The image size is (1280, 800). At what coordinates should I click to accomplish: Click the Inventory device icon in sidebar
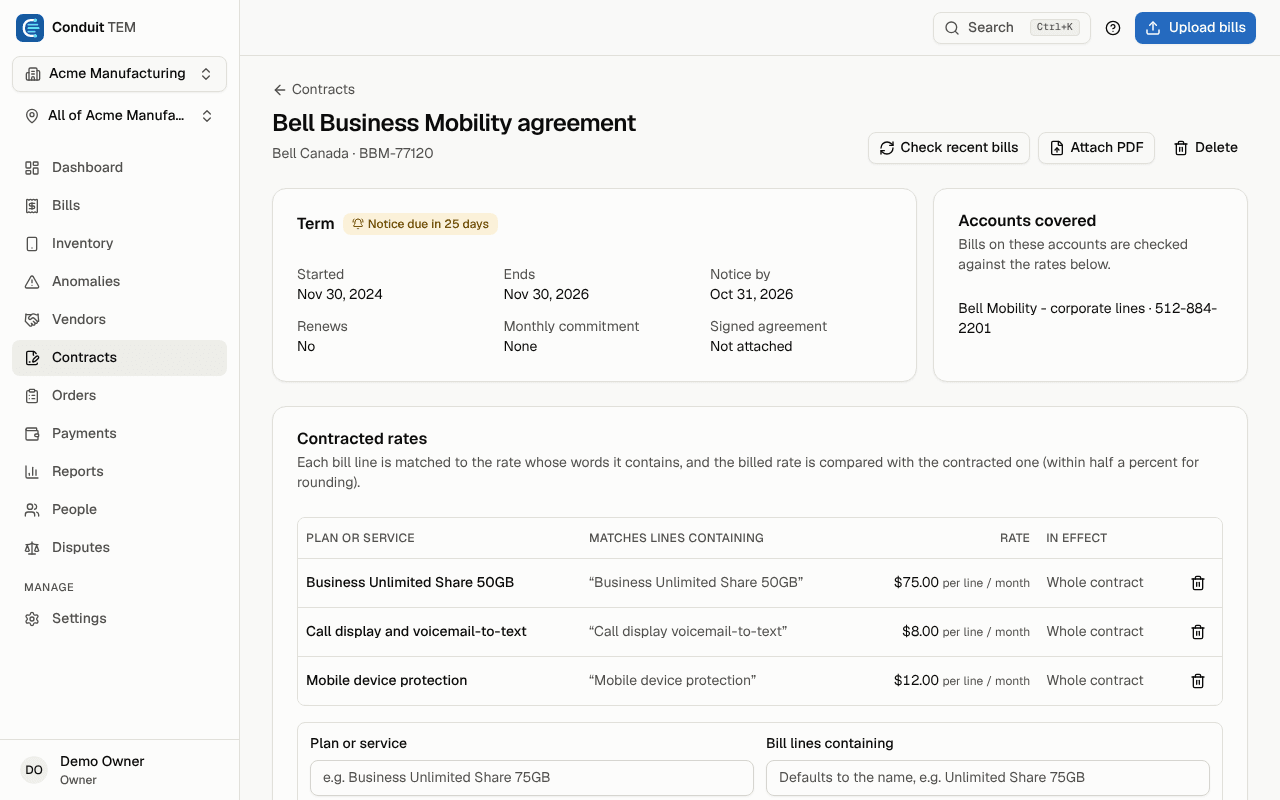point(32,244)
